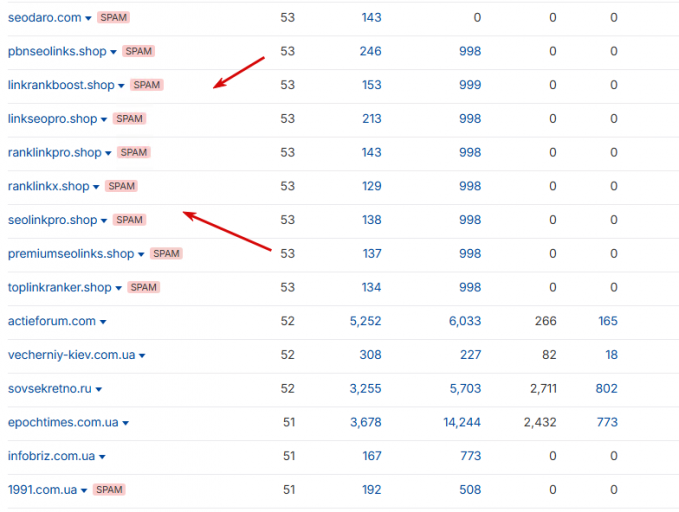Open the toplinkranker.shop domain link
The width and height of the screenshot is (679, 512).
60,288
